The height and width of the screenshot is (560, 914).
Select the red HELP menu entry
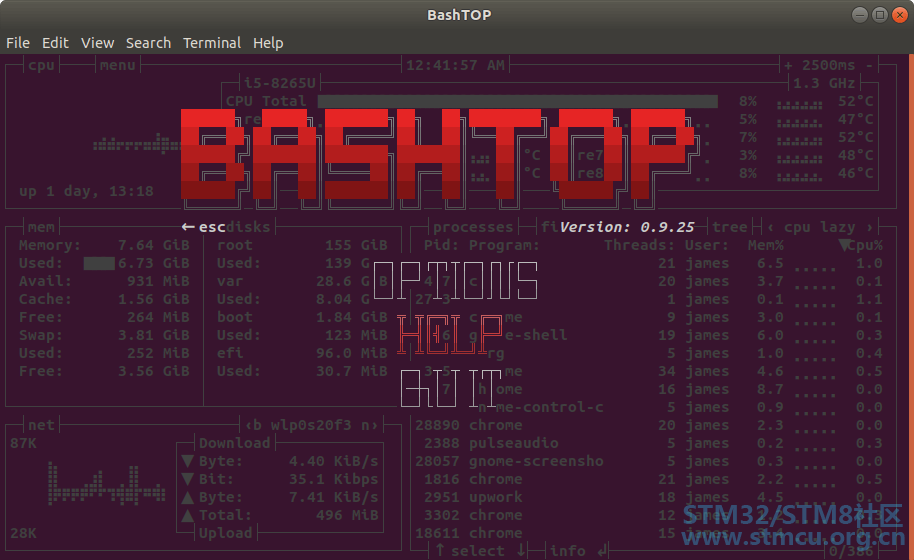click(449, 335)
